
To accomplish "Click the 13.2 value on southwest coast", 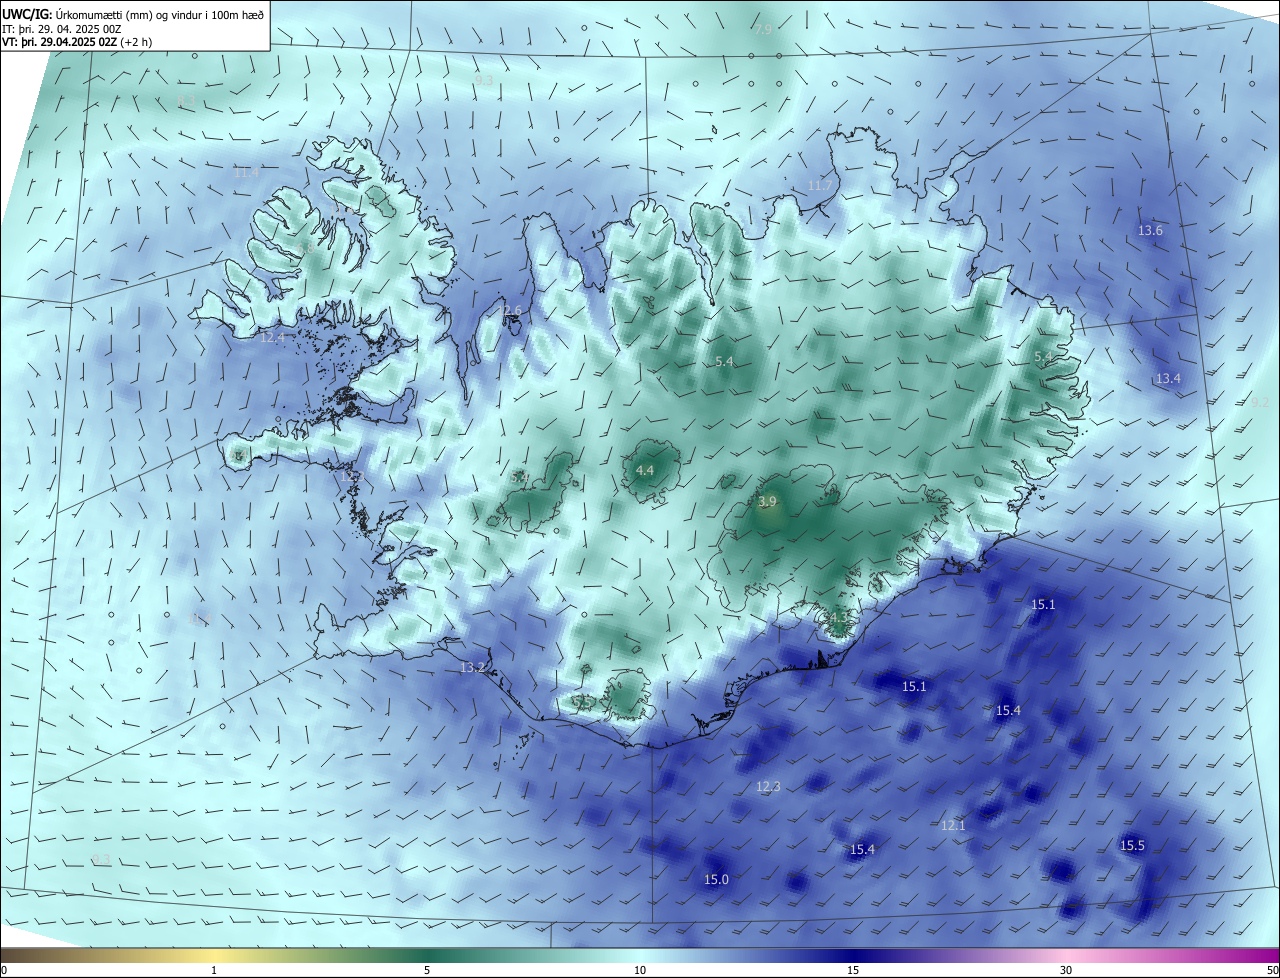I will pyautogui.click(x=473, y=667).
